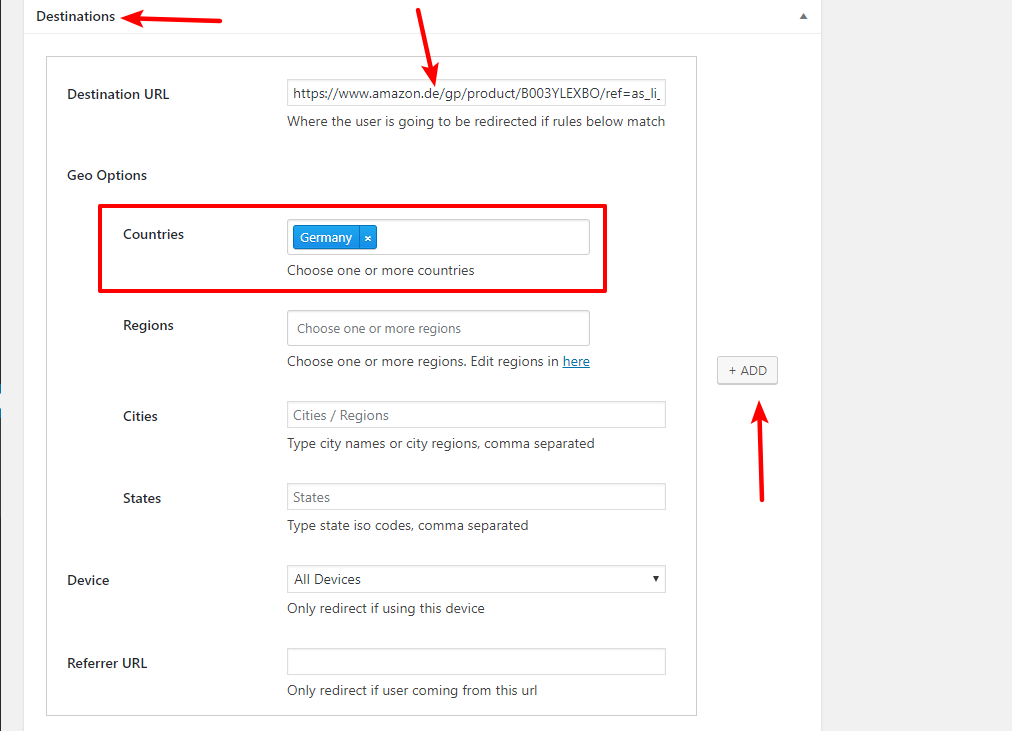This screenshot has width=1012, height=731.
Task: Collapse the Destinations panel with the triangle arrow
Action: 802,17
